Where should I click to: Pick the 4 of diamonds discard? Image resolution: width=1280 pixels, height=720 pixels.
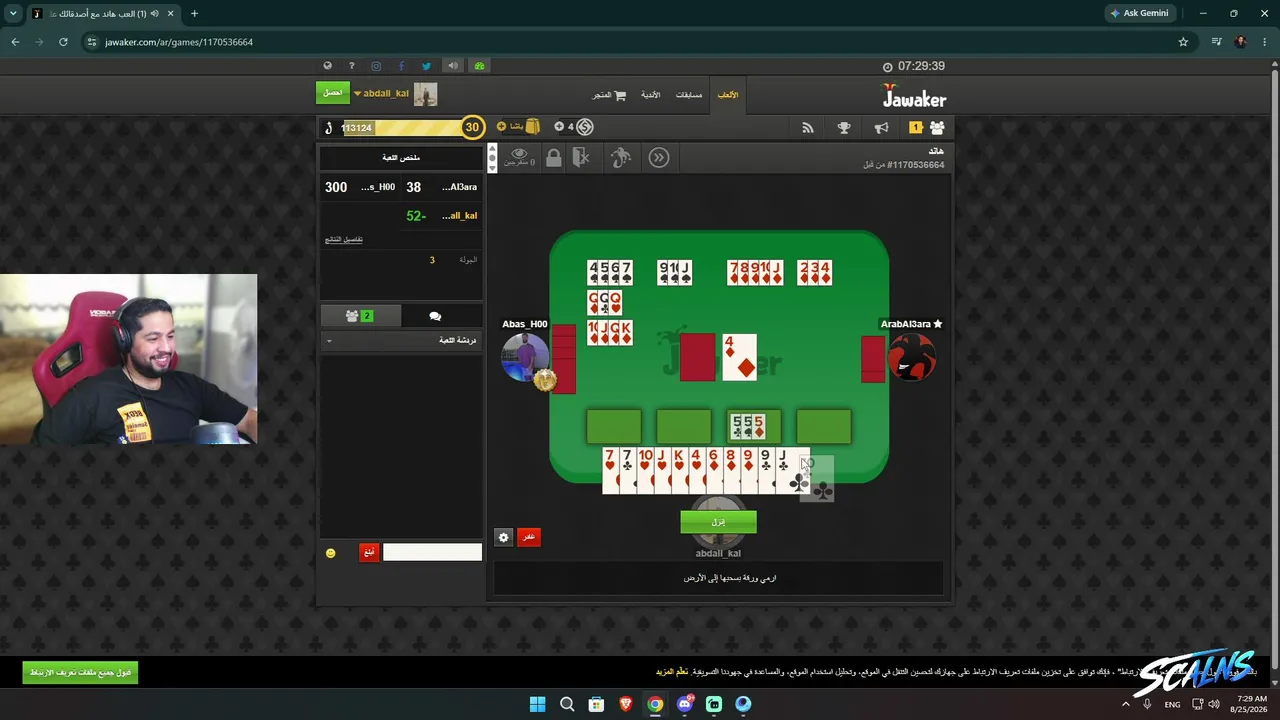point(740,357)
